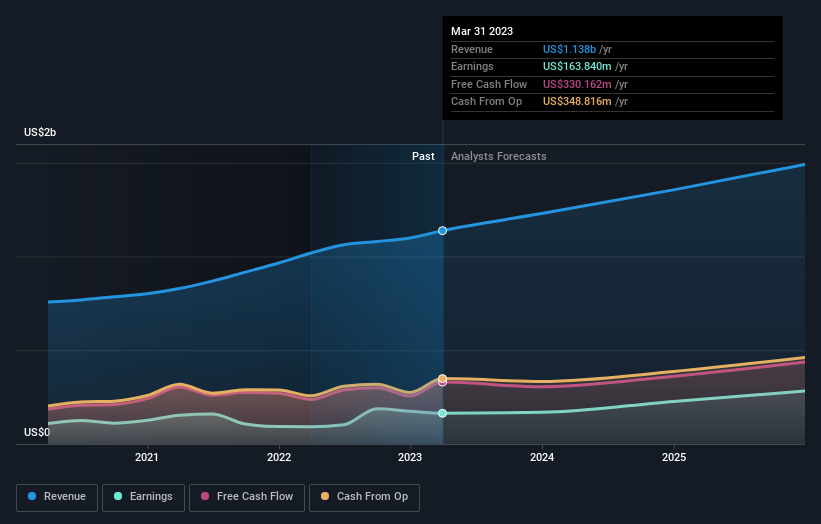Click the 2025 x-axis label
The height and width of the screenshot is (524, 821).
[674, 458]
